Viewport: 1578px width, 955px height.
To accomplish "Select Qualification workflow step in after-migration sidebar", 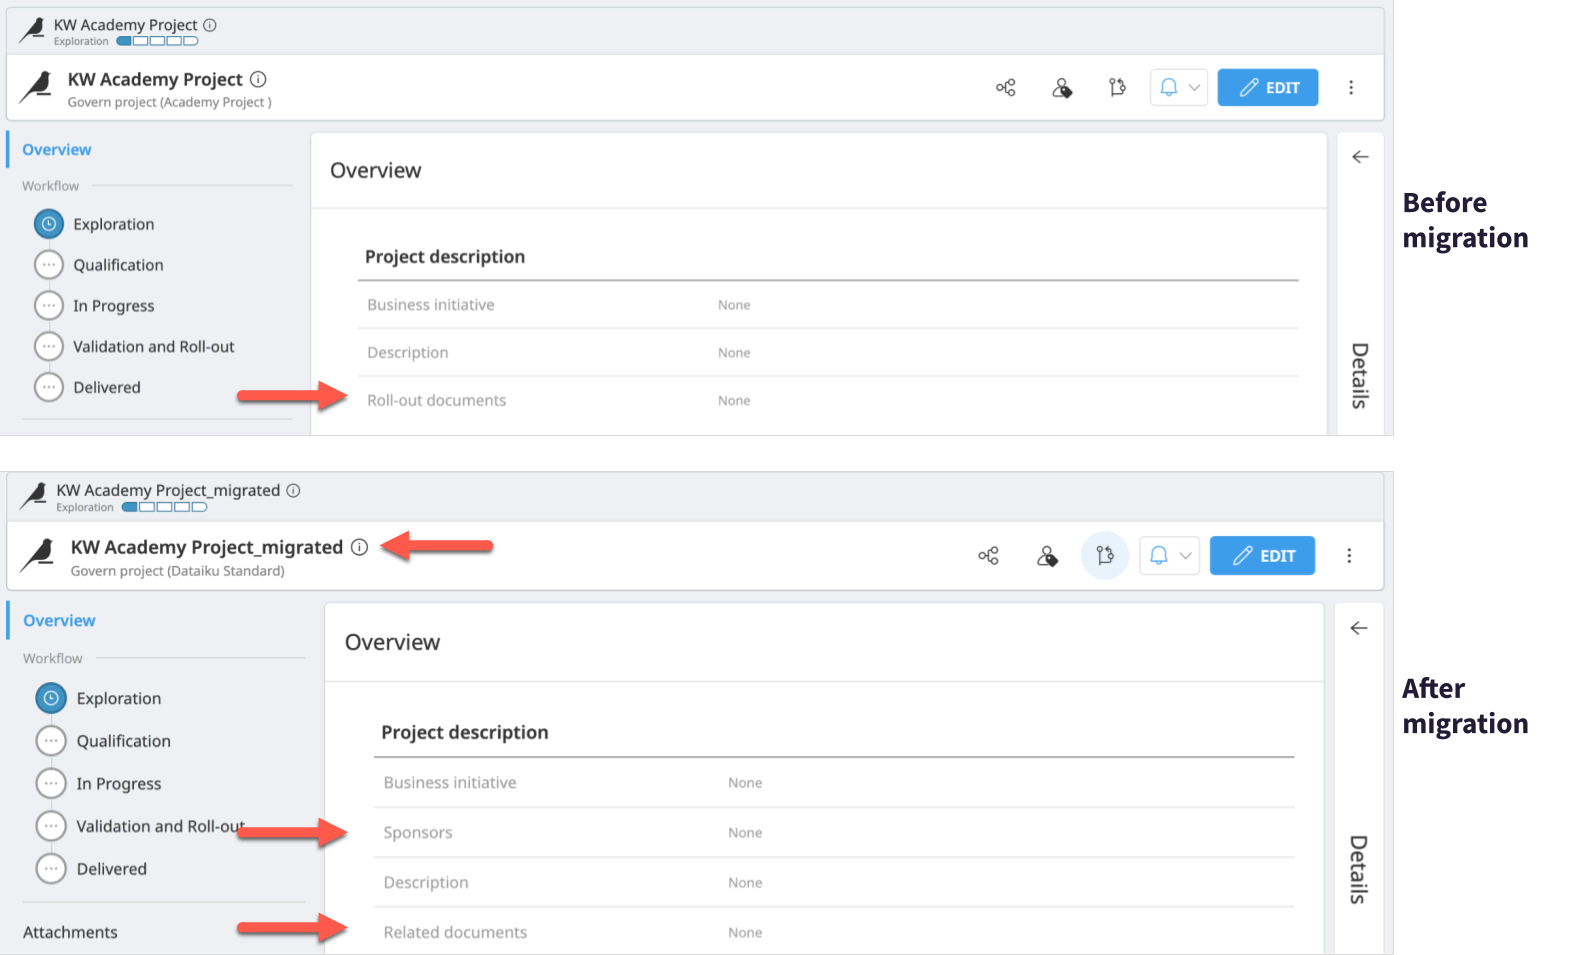I will [103, 741].
